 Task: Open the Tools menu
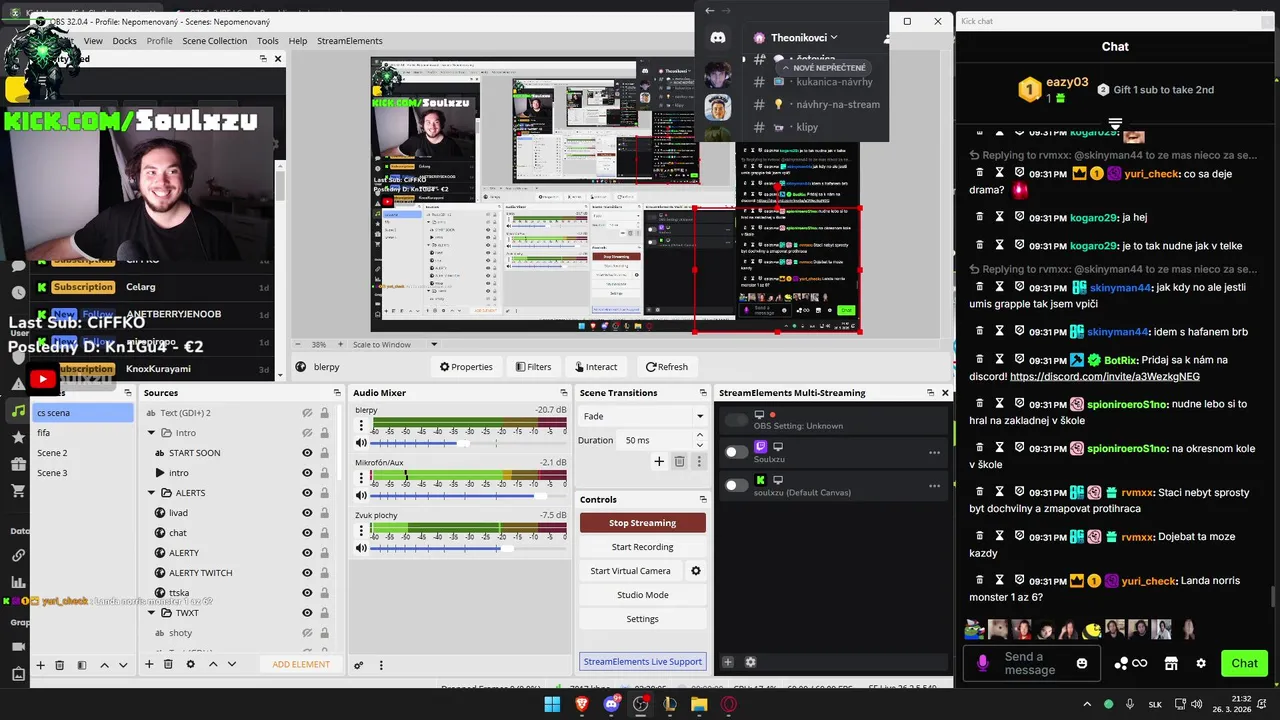pyautogui.click(x=268, y=41)
